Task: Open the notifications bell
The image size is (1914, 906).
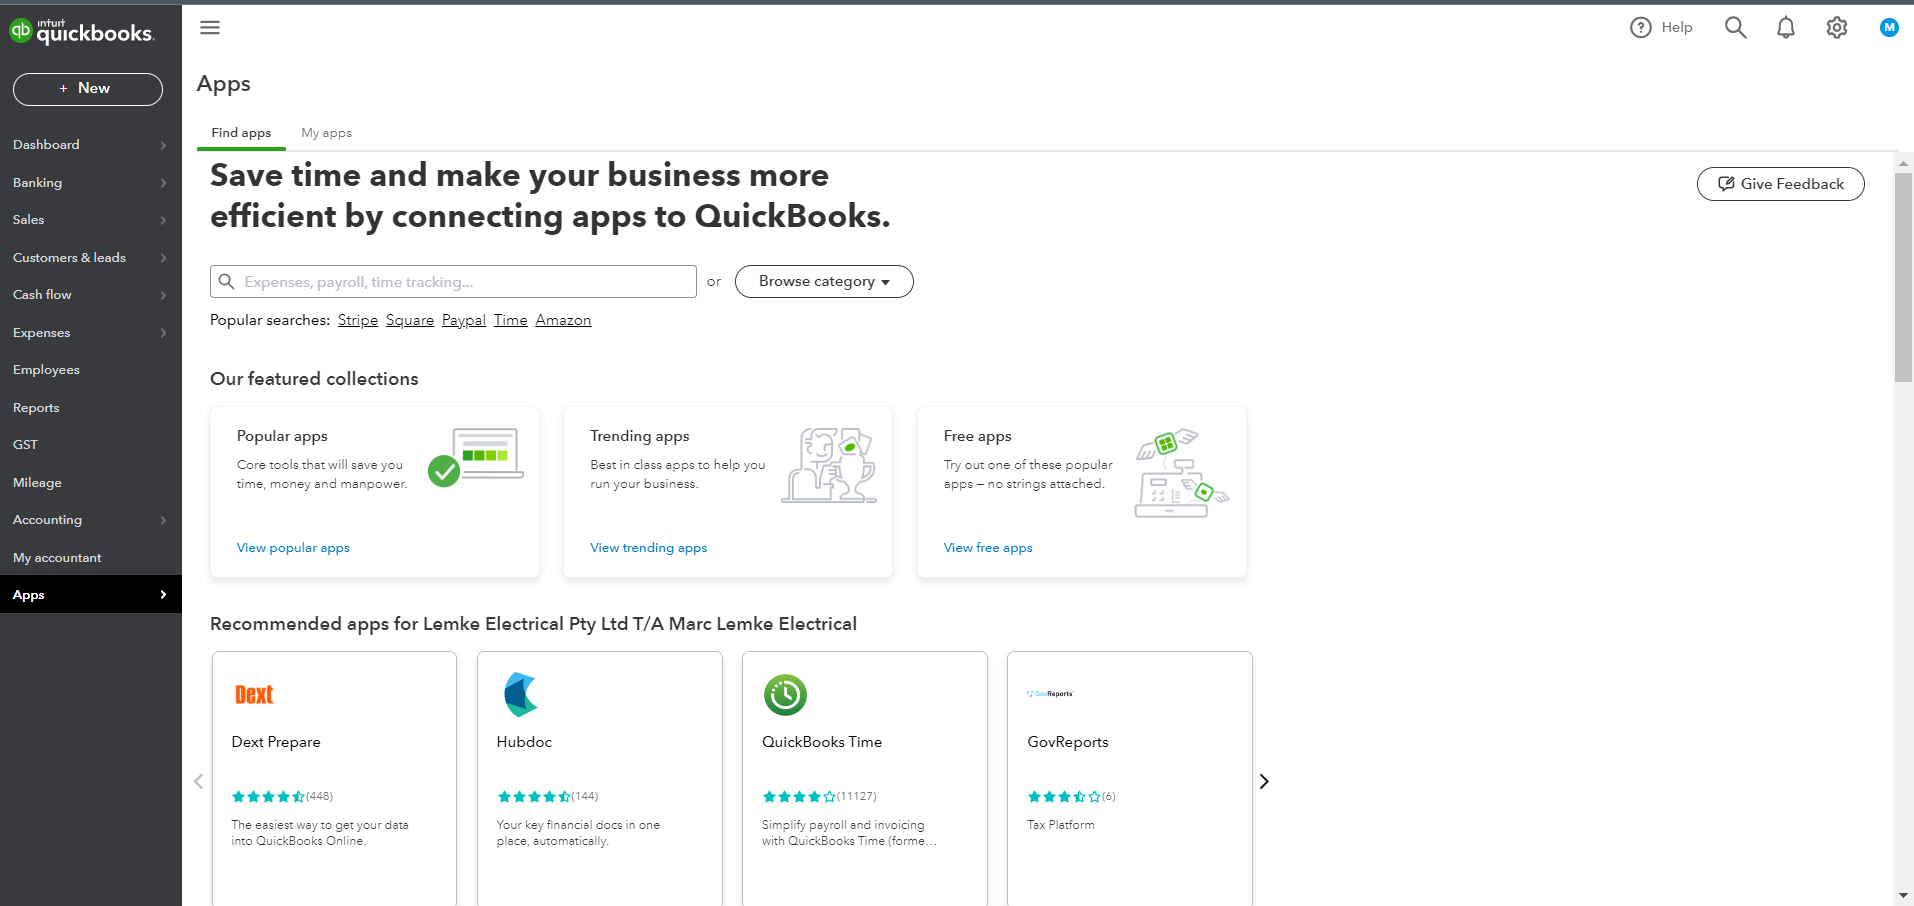Action: tap(1786, 27)
